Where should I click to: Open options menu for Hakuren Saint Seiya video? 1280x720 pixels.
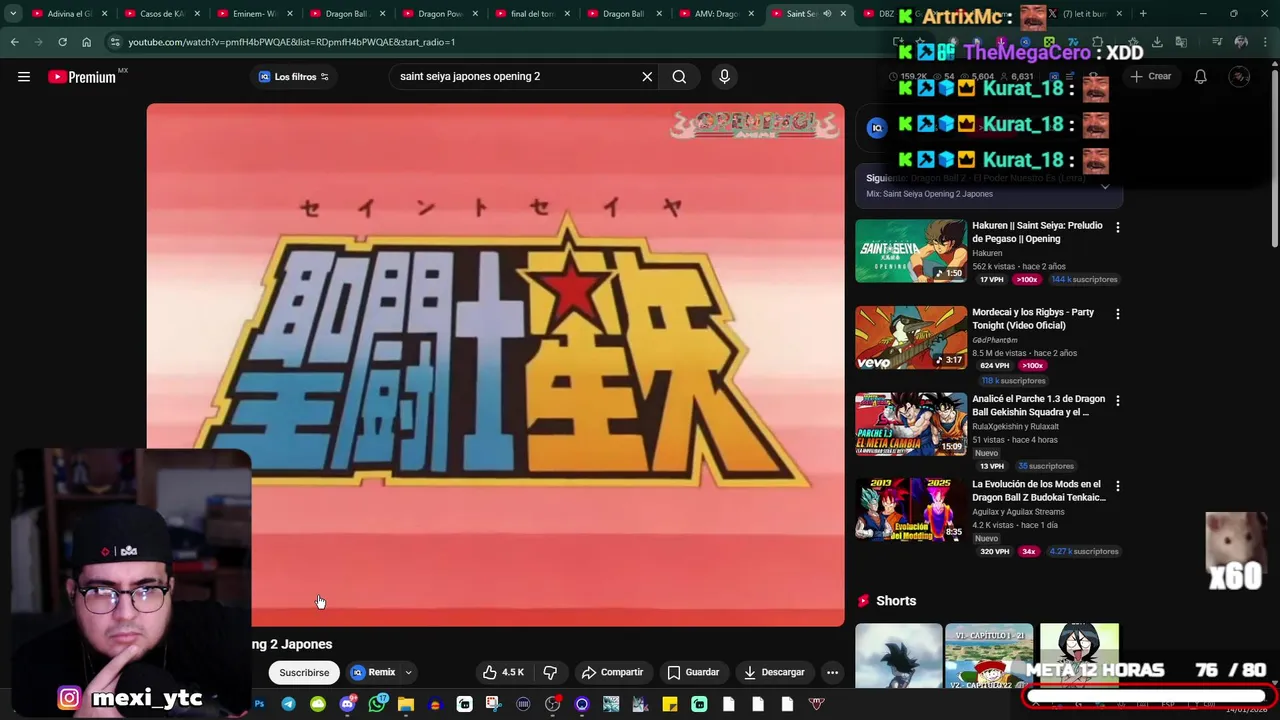click(x=1117, y=228)
